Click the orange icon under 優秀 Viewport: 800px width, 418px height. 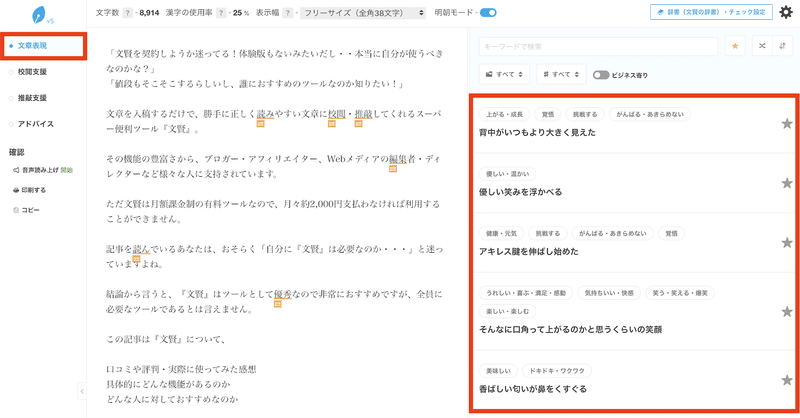coord(278,304)
